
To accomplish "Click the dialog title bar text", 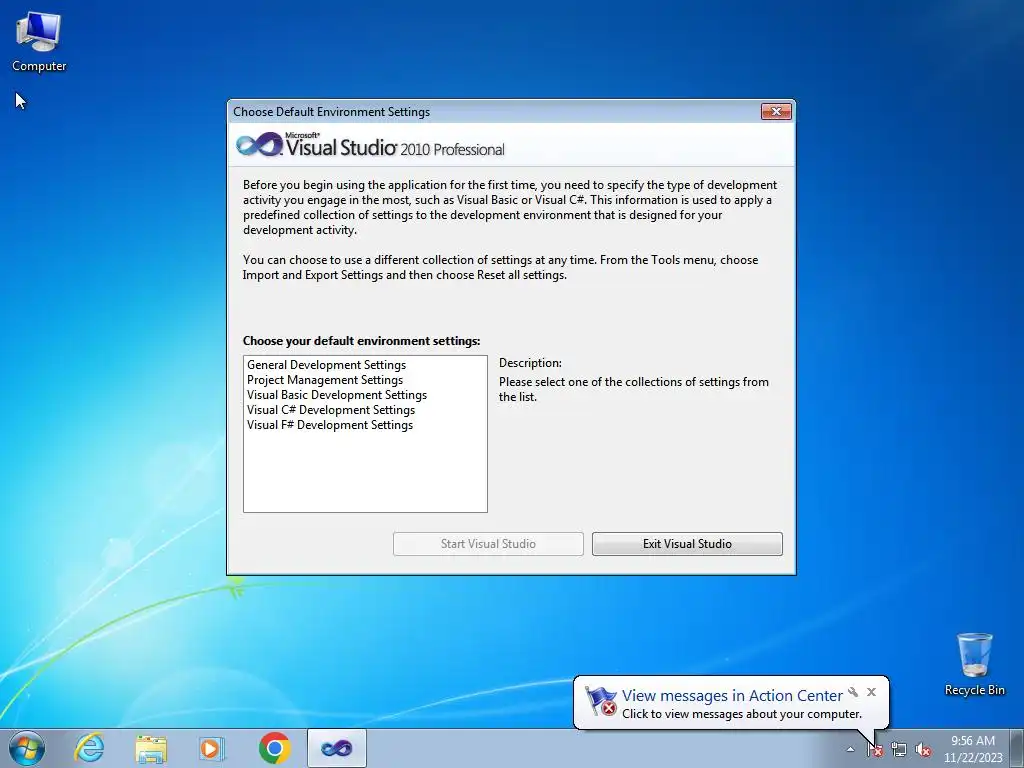I will (331, 112).
